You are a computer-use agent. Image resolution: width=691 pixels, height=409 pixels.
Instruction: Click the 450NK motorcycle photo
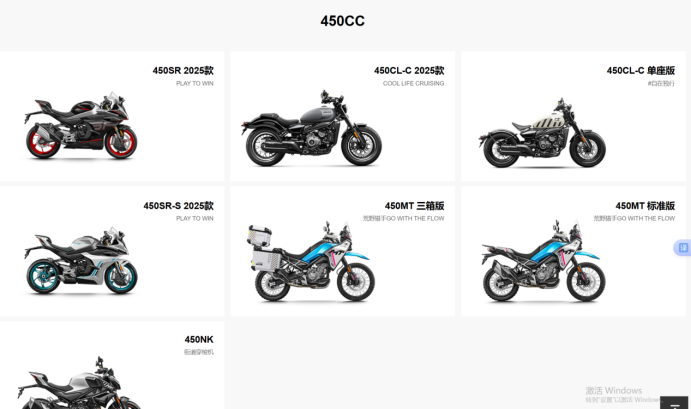[x=79, y=383]
